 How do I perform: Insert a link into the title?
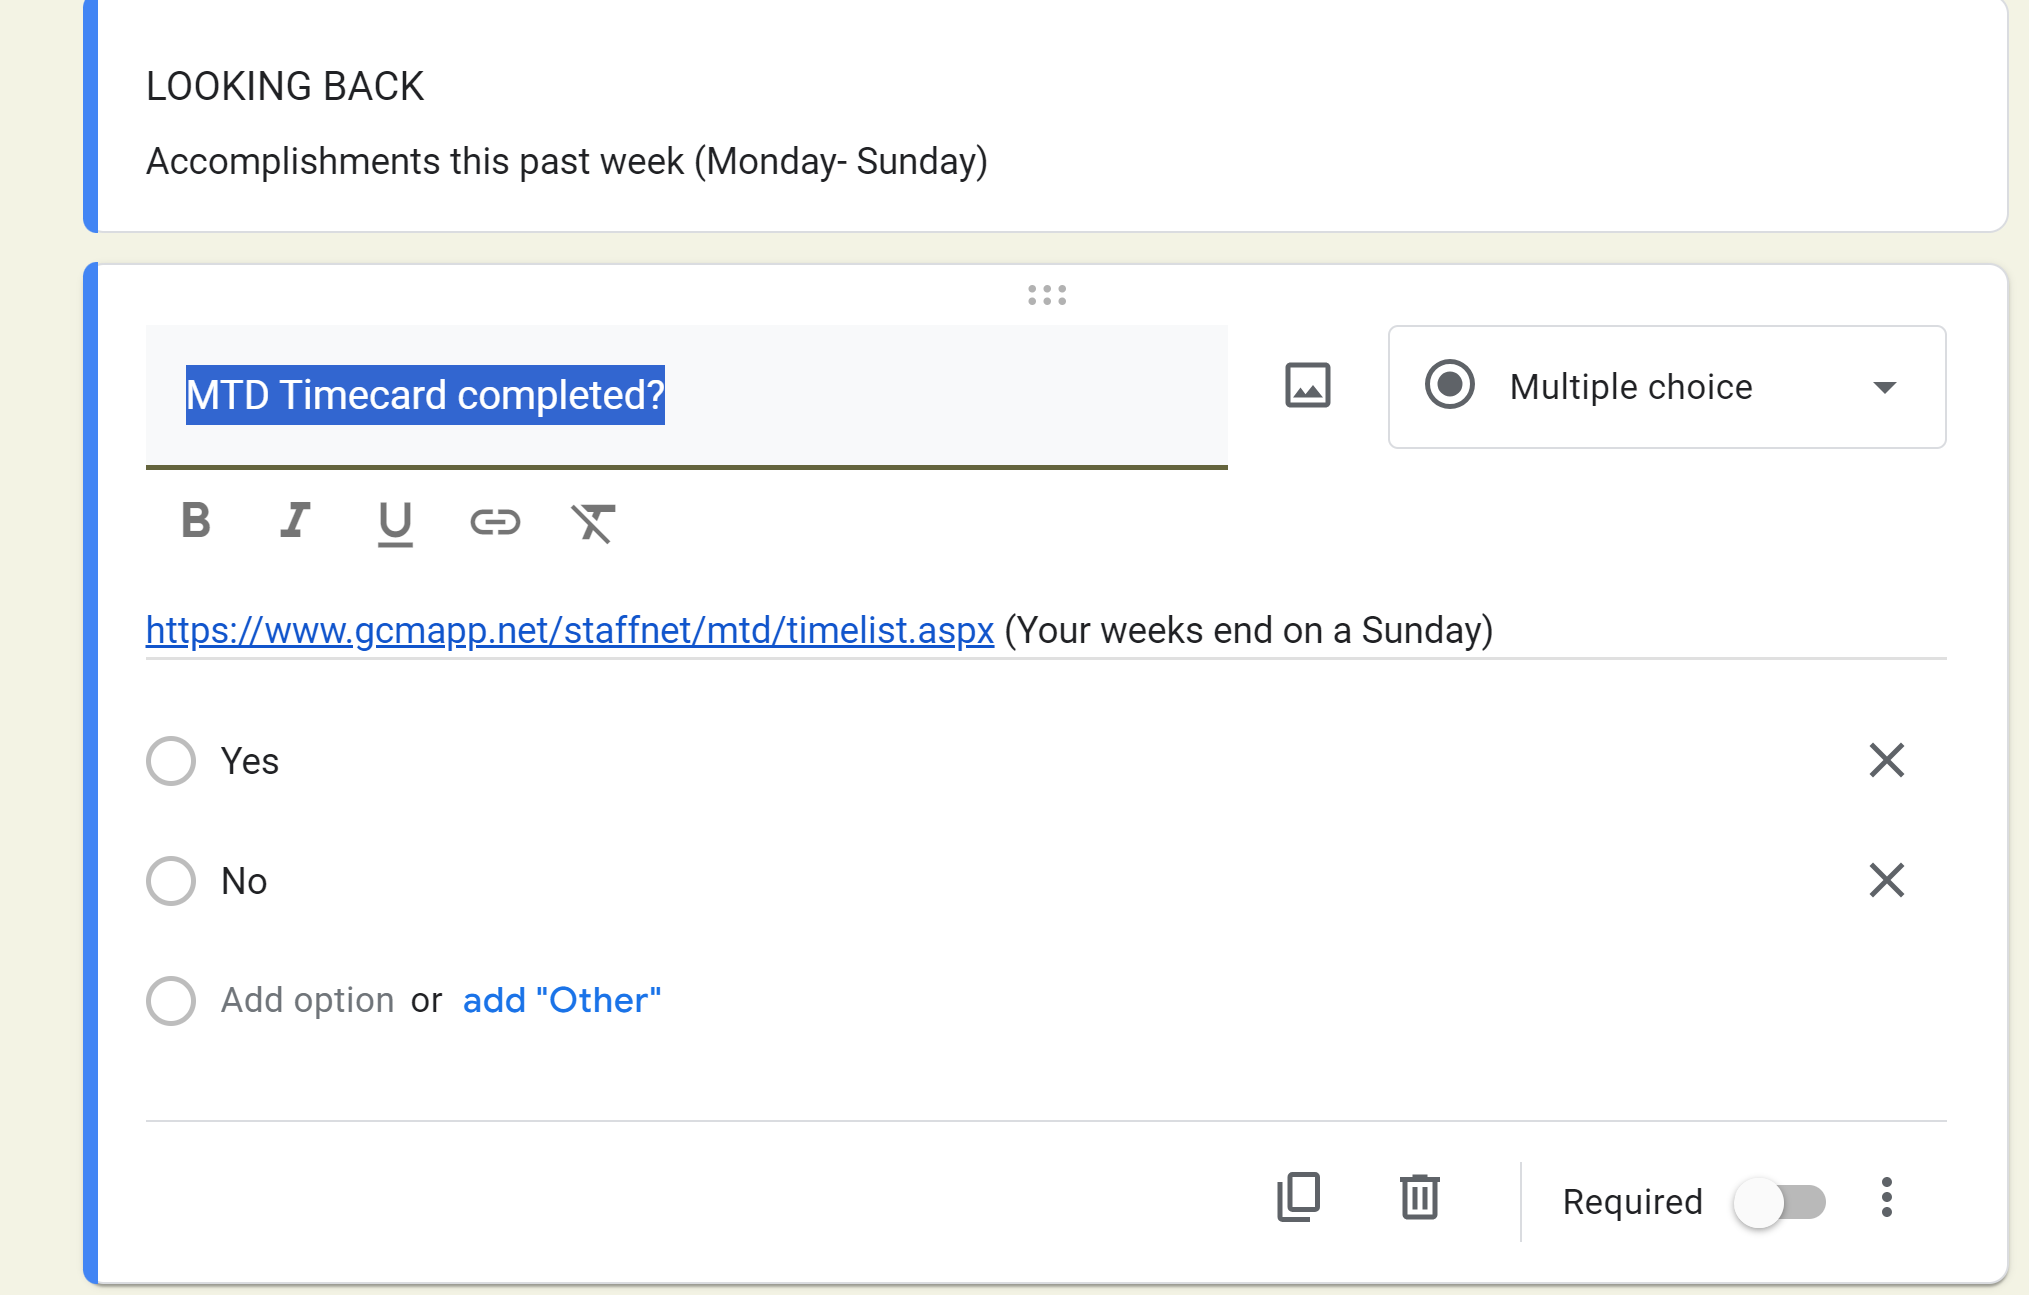pos(495,521)
